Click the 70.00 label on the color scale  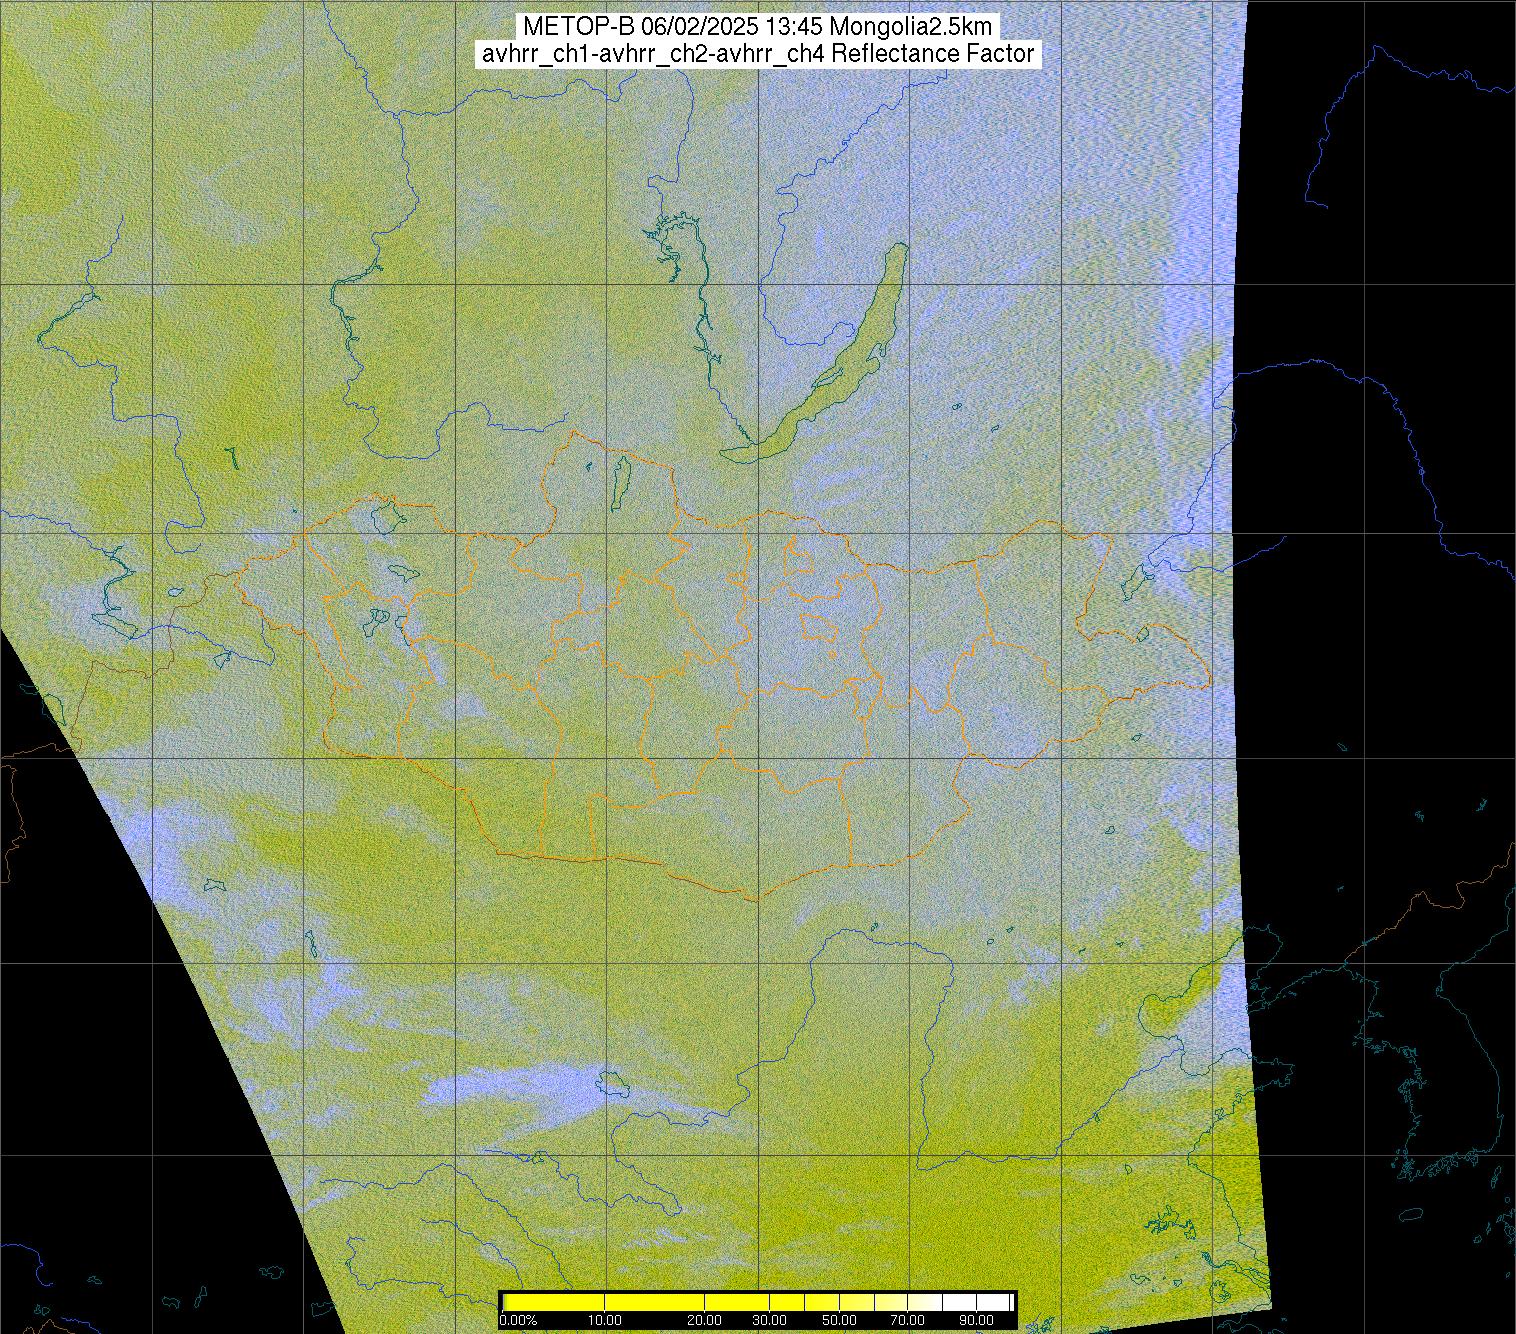coord(909,1320)
